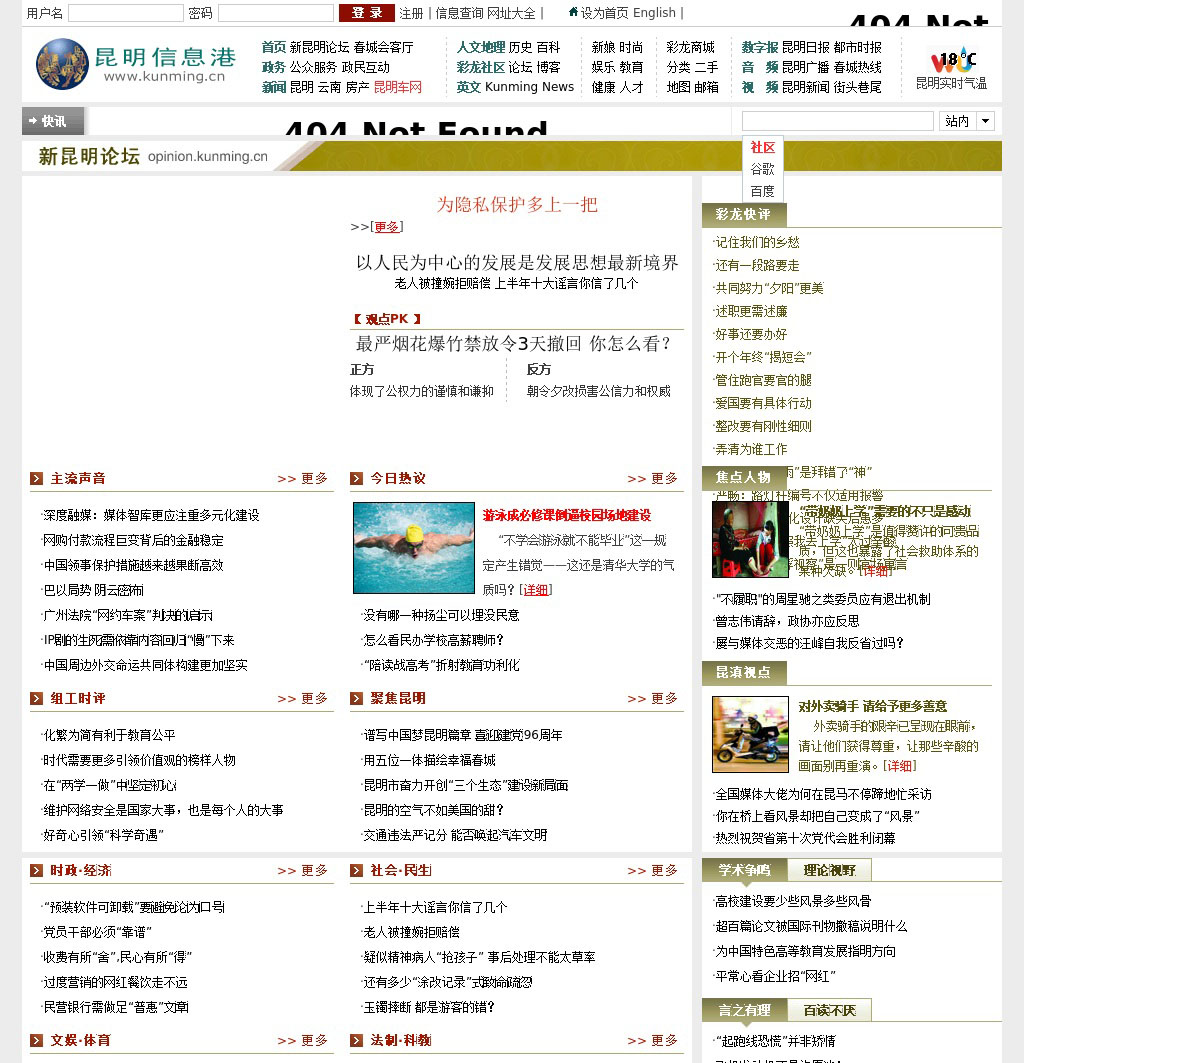Select 百度 in the search scope list
The width and height of the screenshot is (1200, 1063).
762,191
